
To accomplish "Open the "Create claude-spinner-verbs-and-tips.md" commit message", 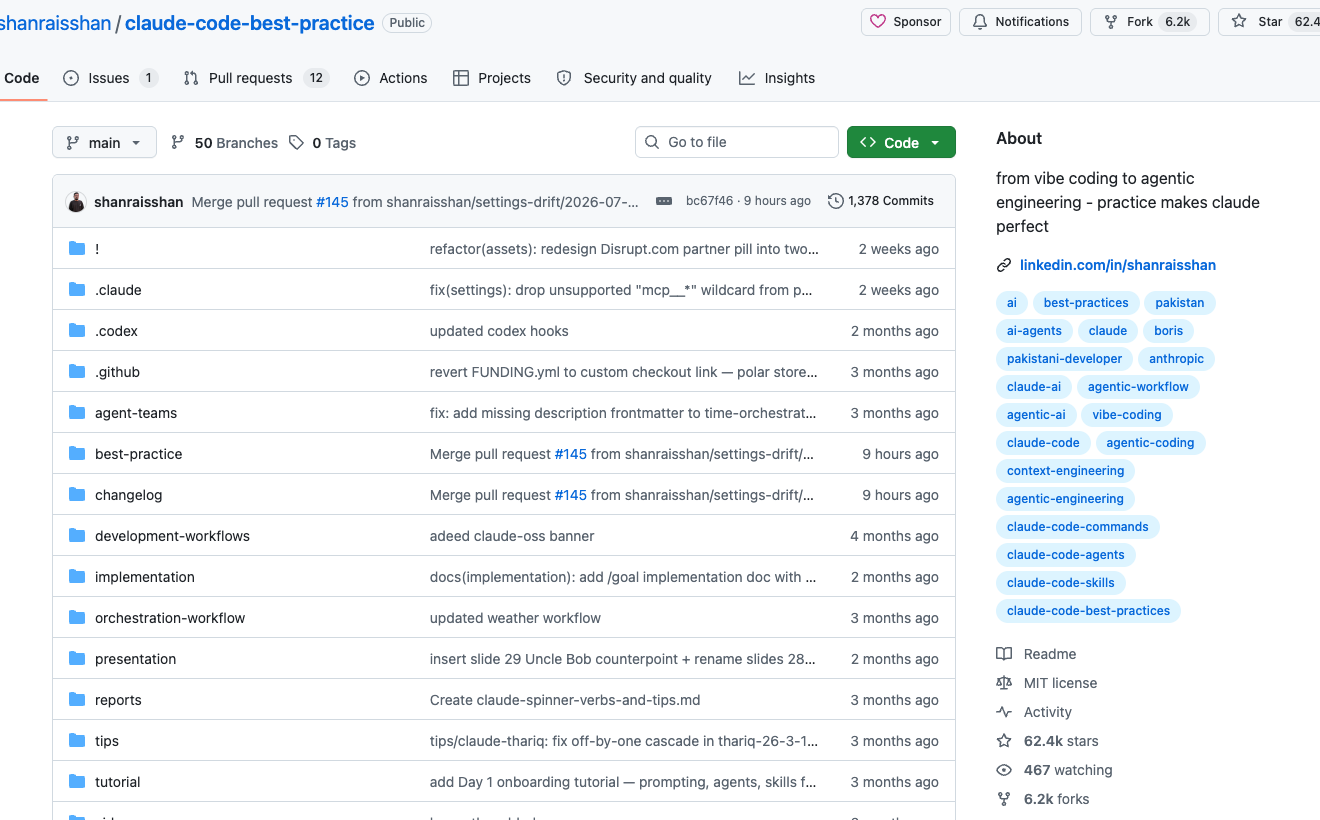I will point(565,700).
